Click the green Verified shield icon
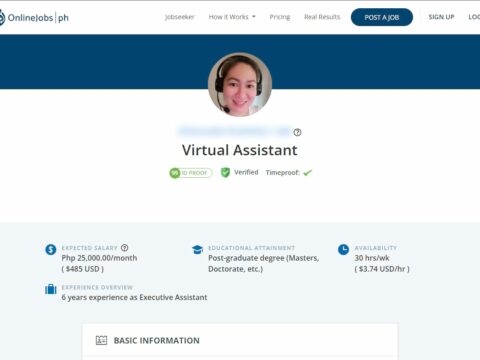Screen dimensions: 480x360 click(x=225, y=172)
